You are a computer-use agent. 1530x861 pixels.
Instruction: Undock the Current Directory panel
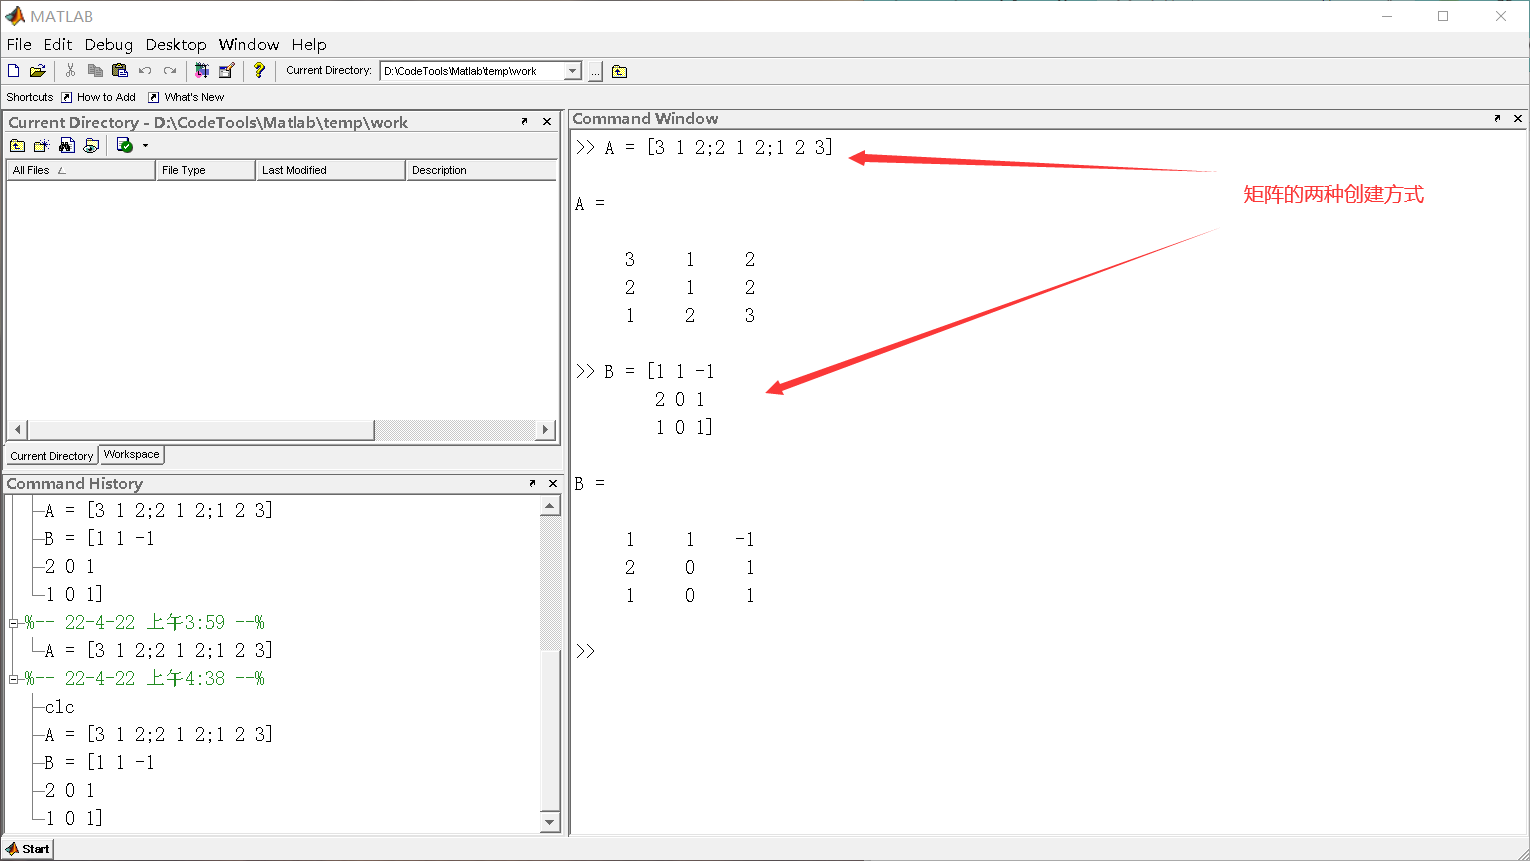(525, 121)
